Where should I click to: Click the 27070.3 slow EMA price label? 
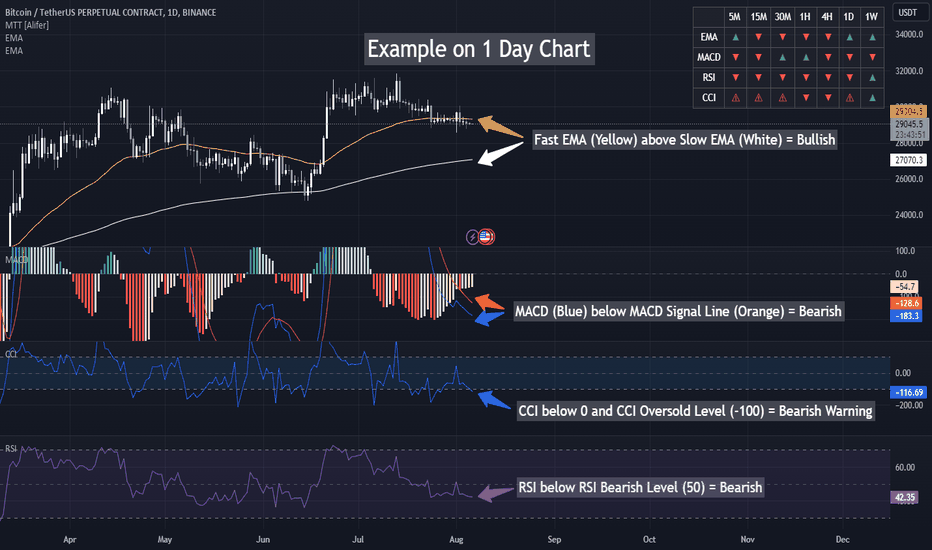[x=908, y=160]
